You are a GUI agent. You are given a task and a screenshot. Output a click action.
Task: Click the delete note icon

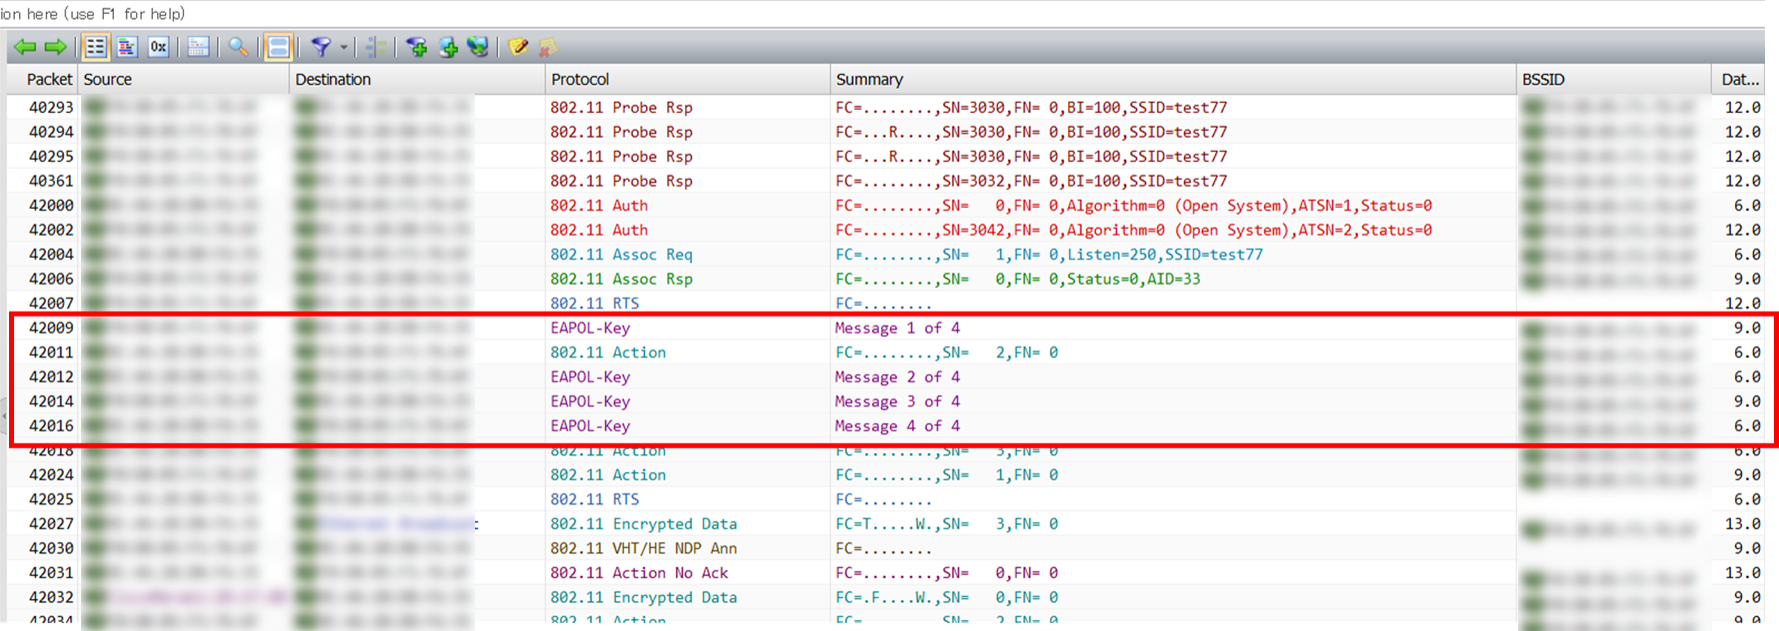548,47
